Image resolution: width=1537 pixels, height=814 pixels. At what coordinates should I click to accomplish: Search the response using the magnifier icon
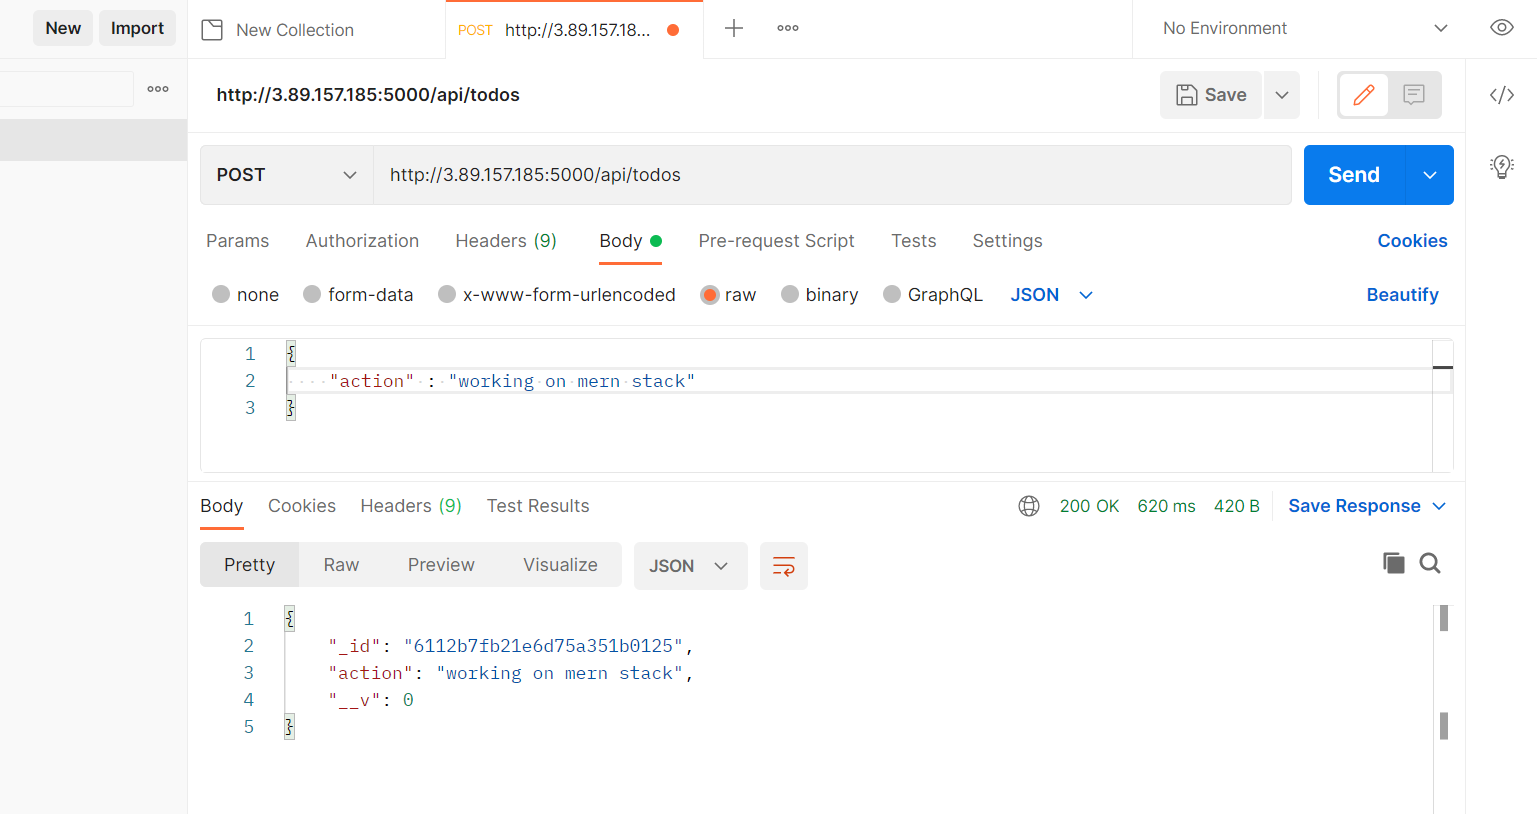(x=1430, y=563)
